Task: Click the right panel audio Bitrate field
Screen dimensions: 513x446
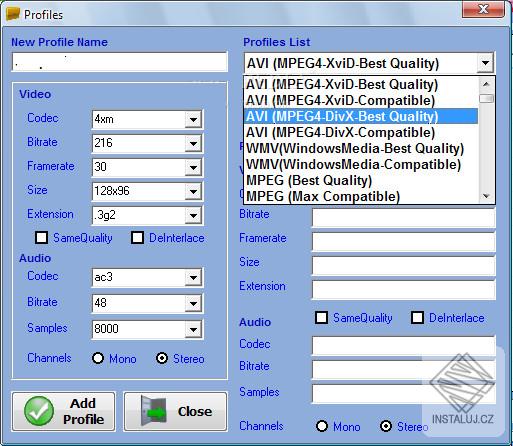Action: click(404, 370)
